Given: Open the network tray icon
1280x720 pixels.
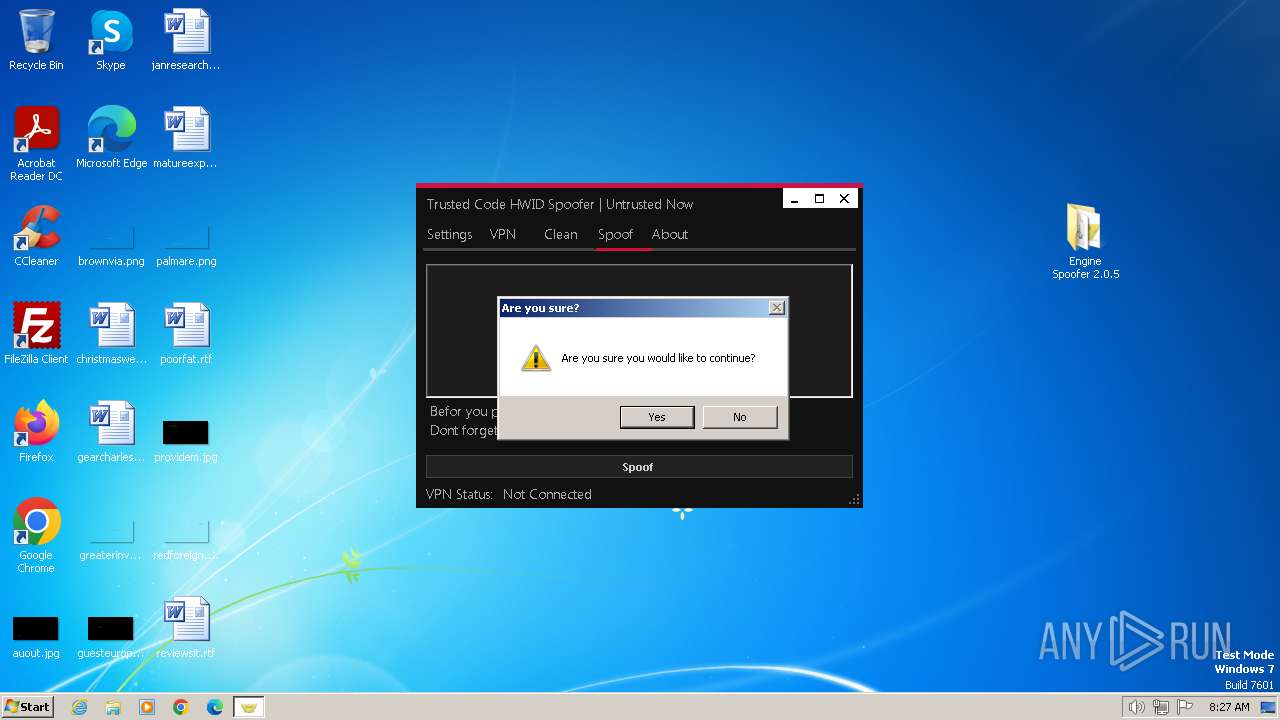Looking at the screenshot, I should pyautogui.click(x=1161, y=707).
